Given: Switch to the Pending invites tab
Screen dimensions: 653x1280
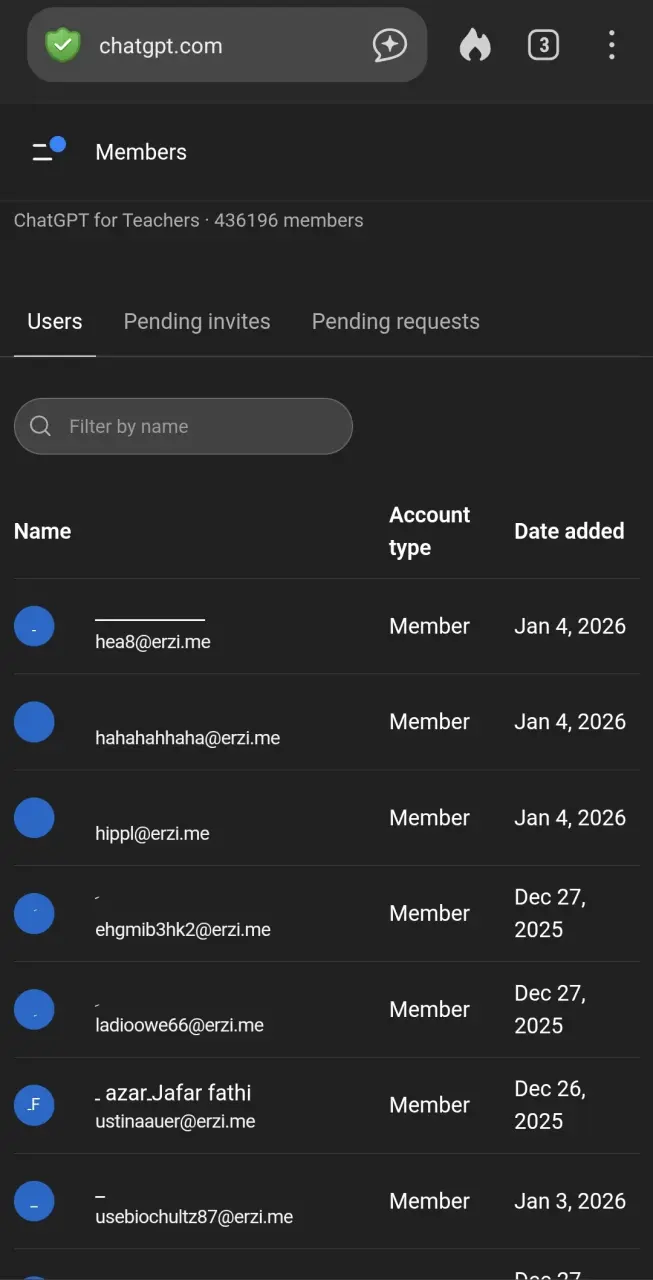Looking at the screenshot, I should pyautogui.click(x=197, y=321).
